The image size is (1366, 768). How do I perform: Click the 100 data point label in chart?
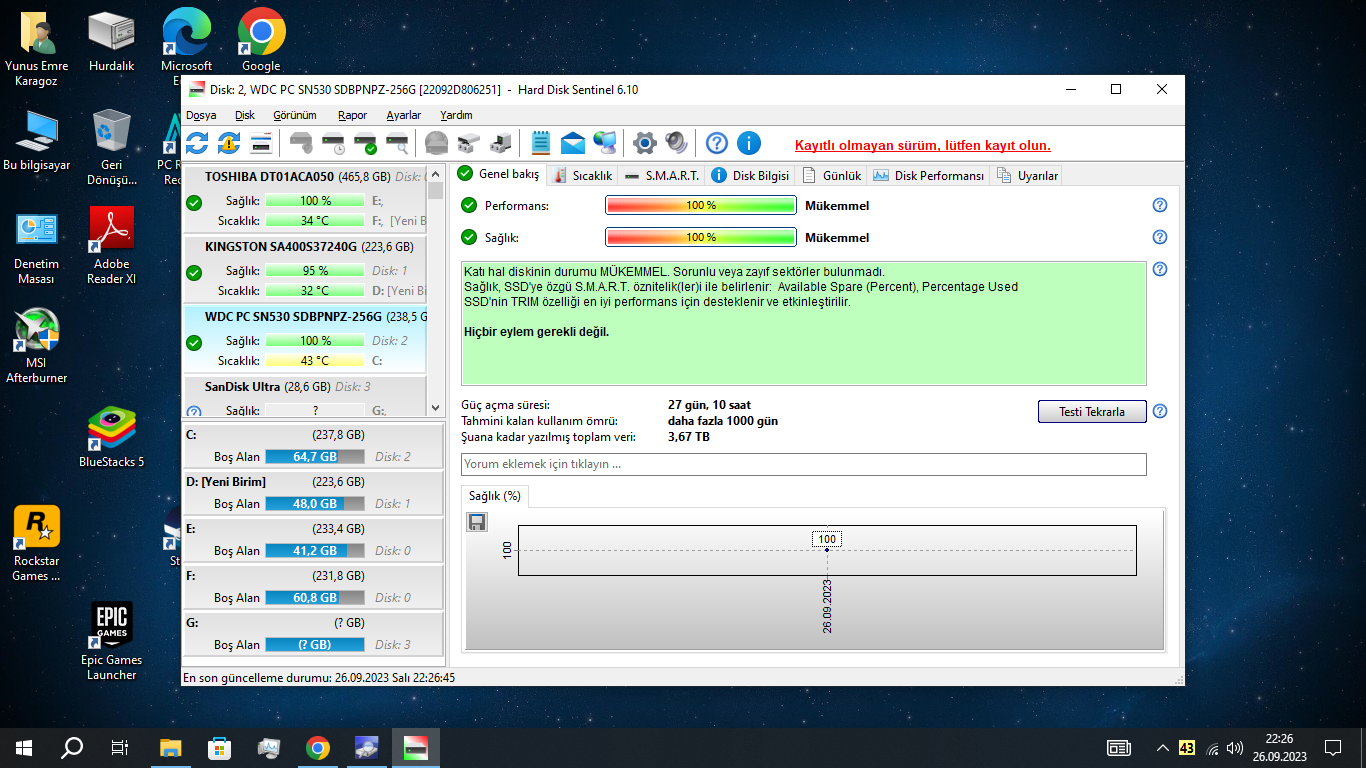(x=827, y=539)
